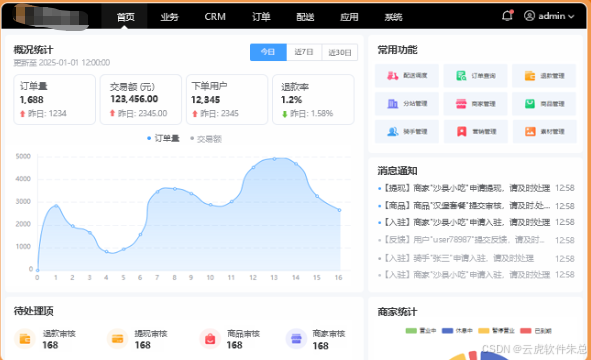Click the 商家统计 section heading

click(x=397, y=312)
